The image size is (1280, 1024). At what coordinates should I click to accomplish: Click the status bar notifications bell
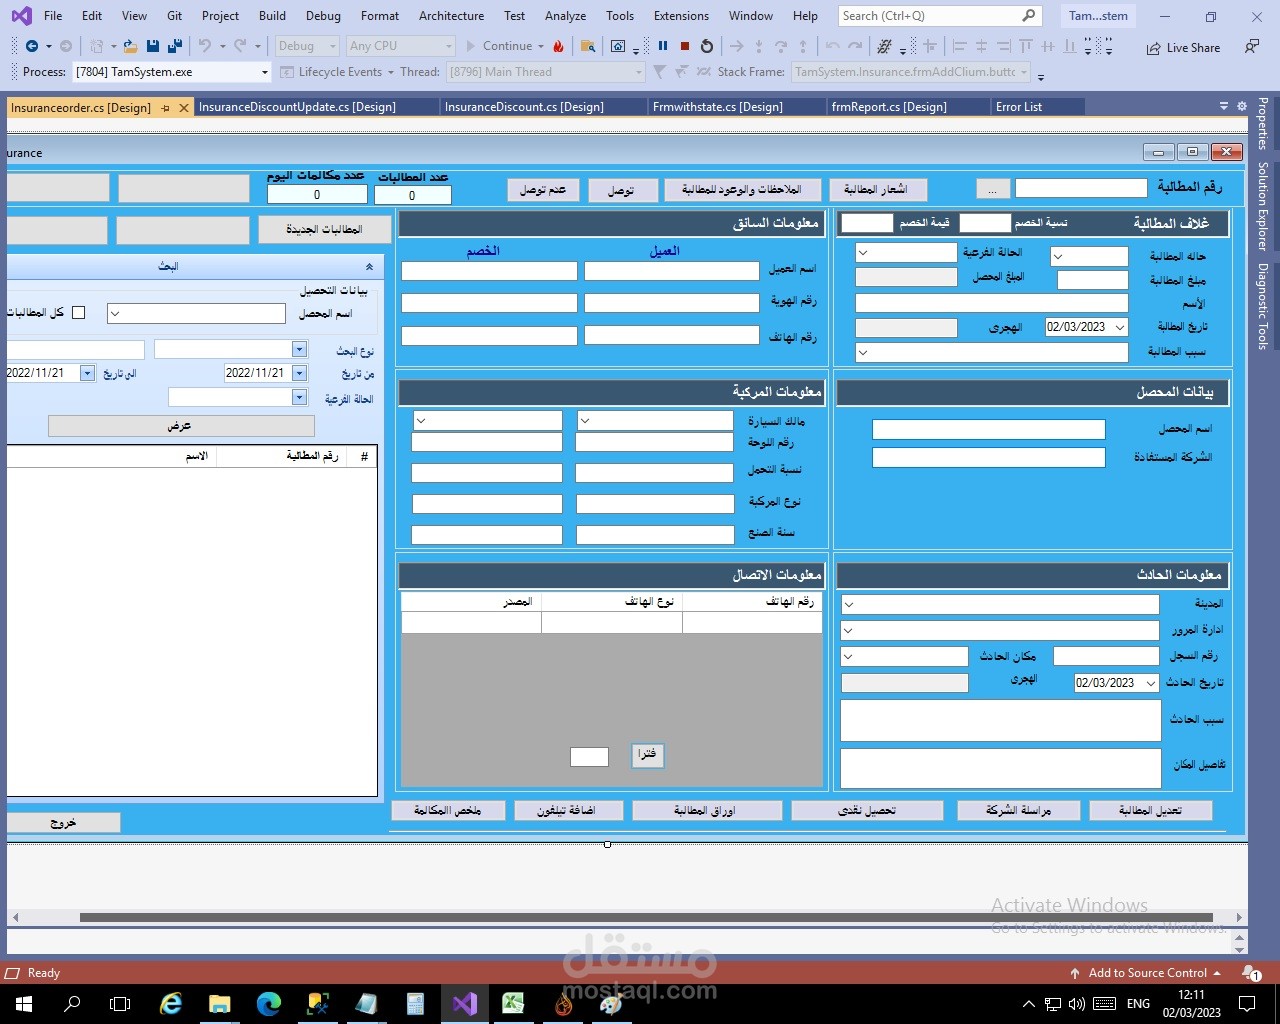click(1251, 973)
